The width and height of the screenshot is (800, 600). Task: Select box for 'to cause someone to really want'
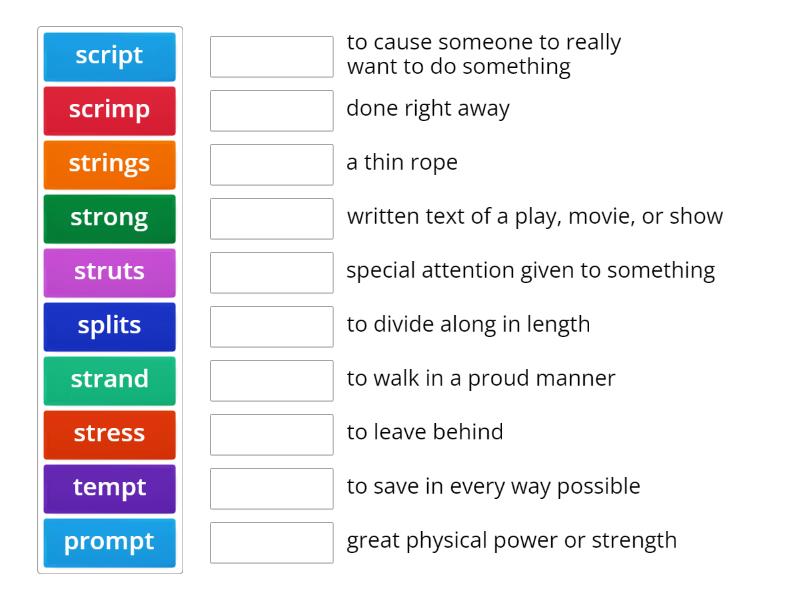tap(271, 56)
